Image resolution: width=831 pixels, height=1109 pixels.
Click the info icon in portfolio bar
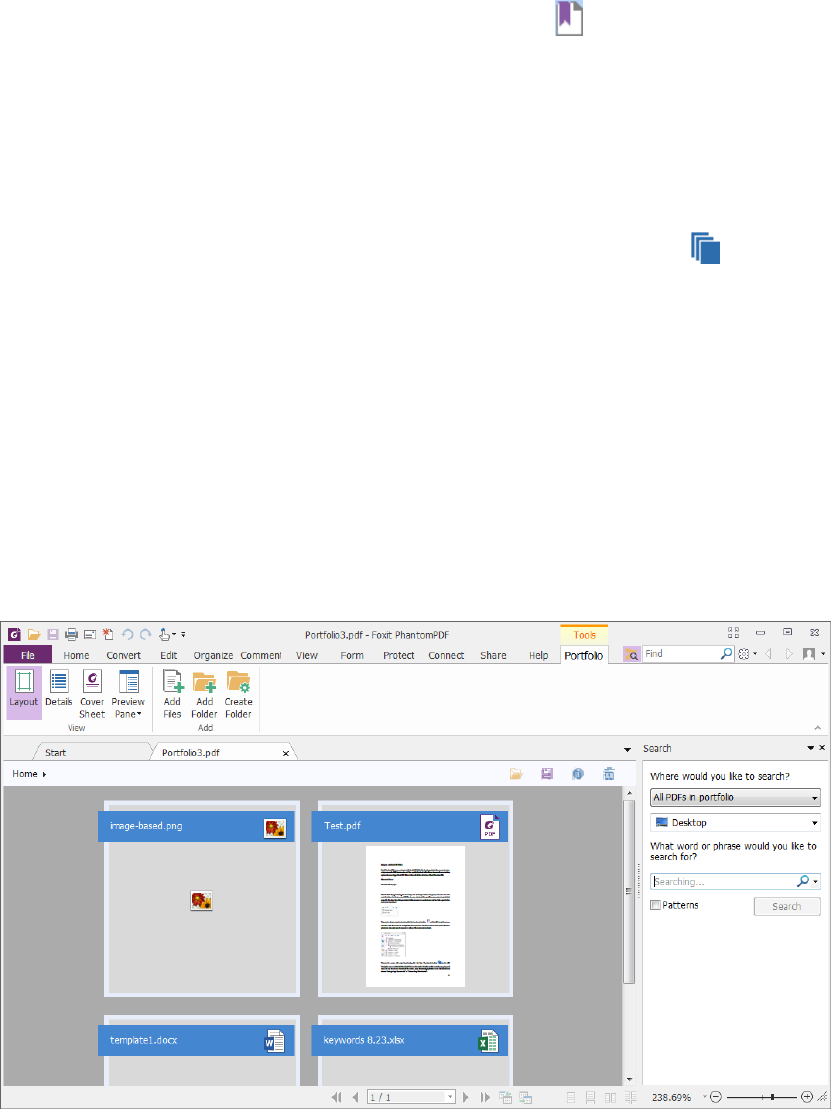click(578, 774)
